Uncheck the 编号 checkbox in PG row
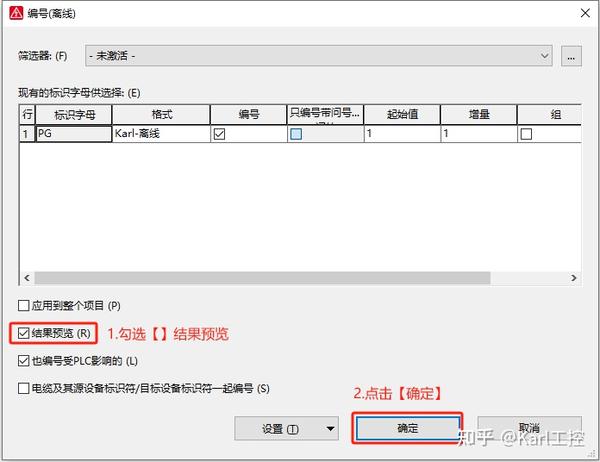 (219, 134)
